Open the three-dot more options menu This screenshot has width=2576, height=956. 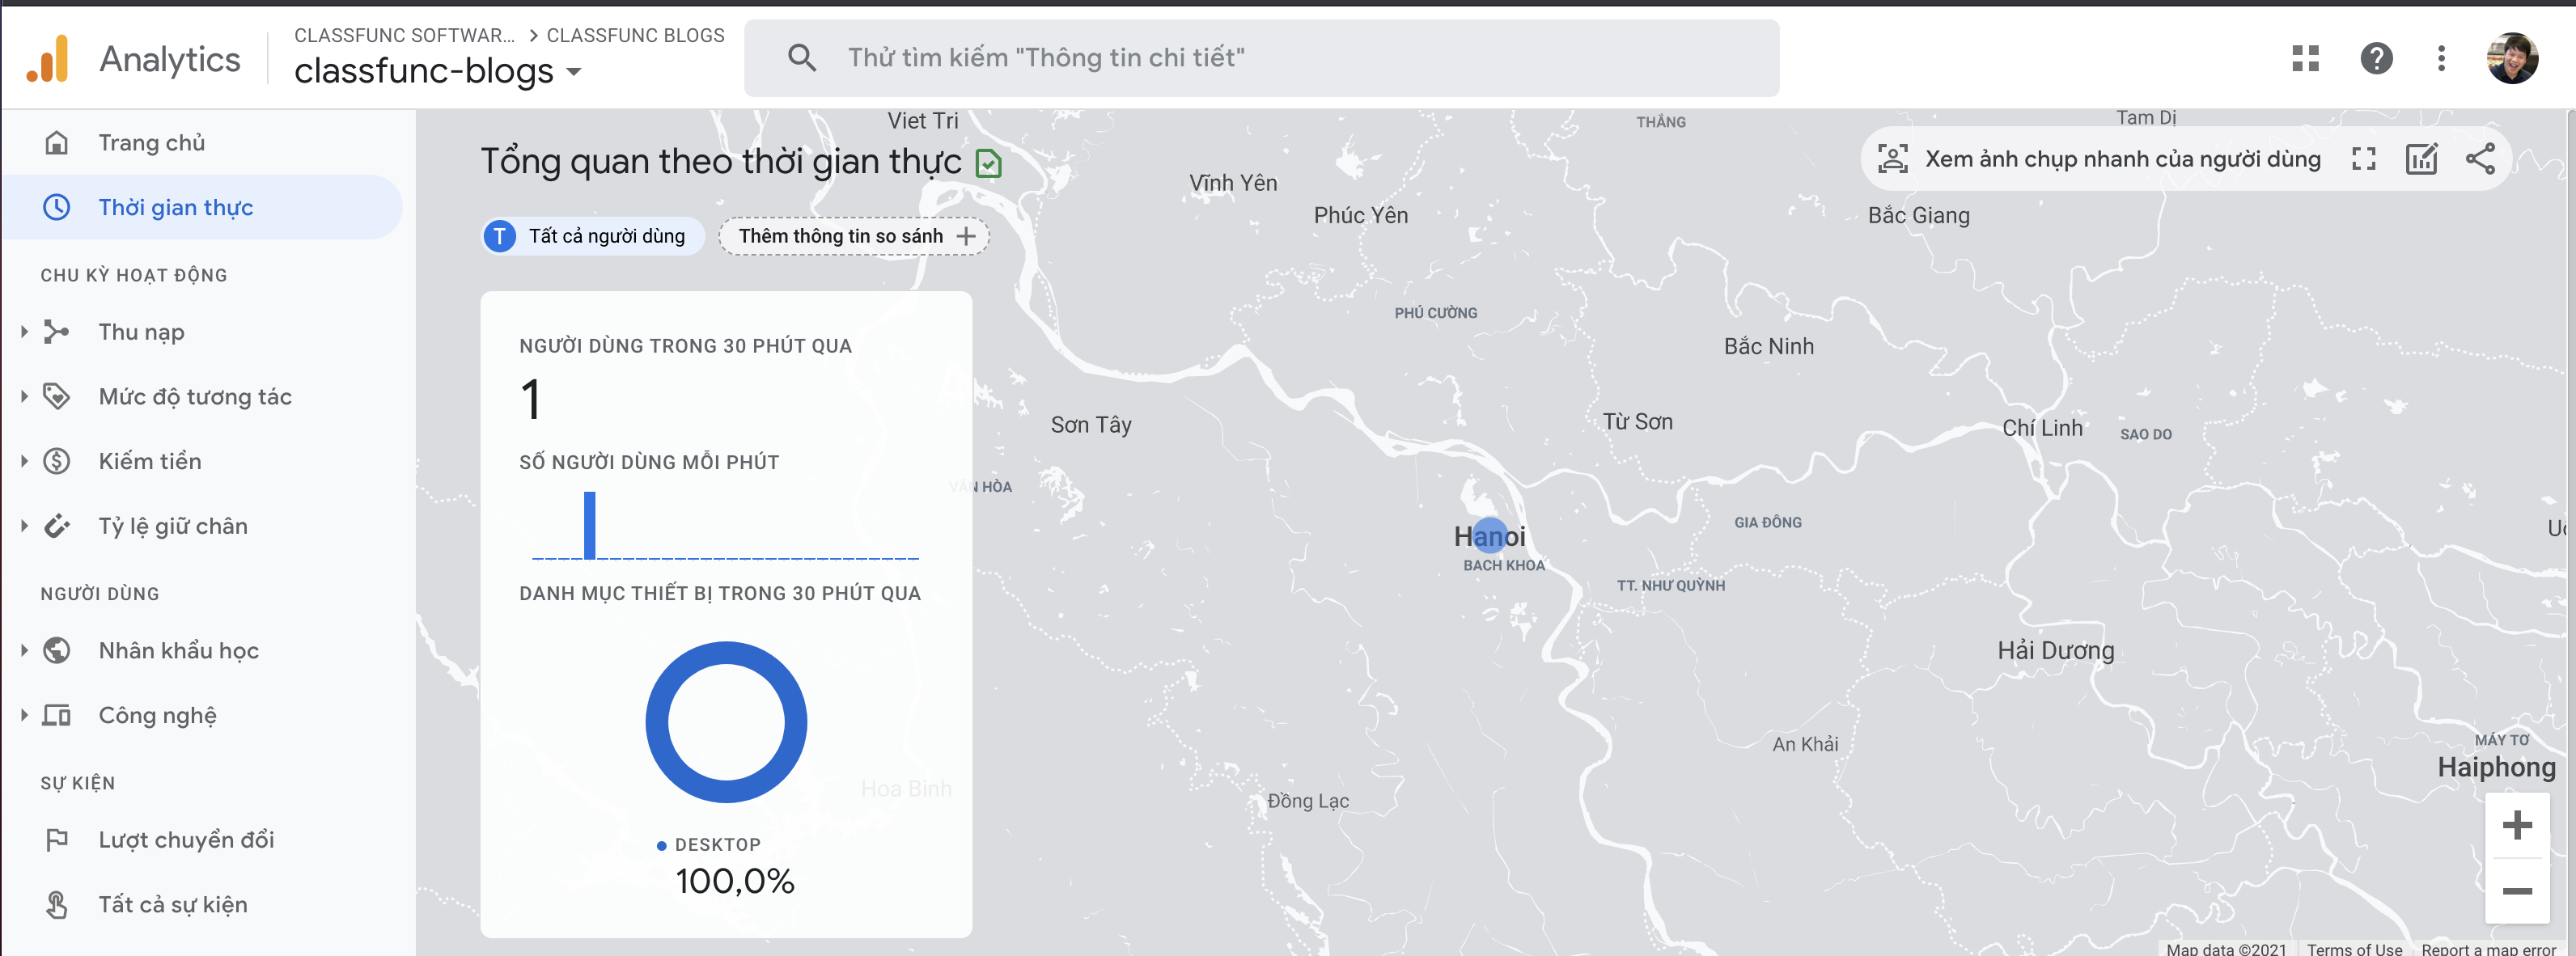pos(2441,59)
